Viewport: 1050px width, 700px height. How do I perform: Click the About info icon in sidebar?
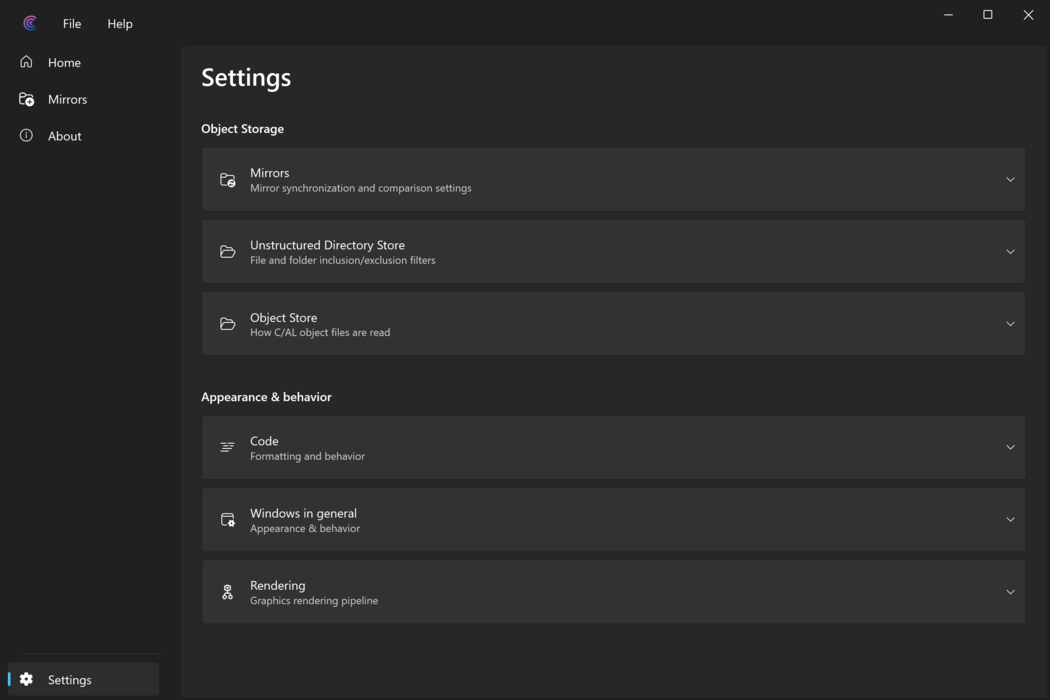pyautogui.click(x=26, y=135)
